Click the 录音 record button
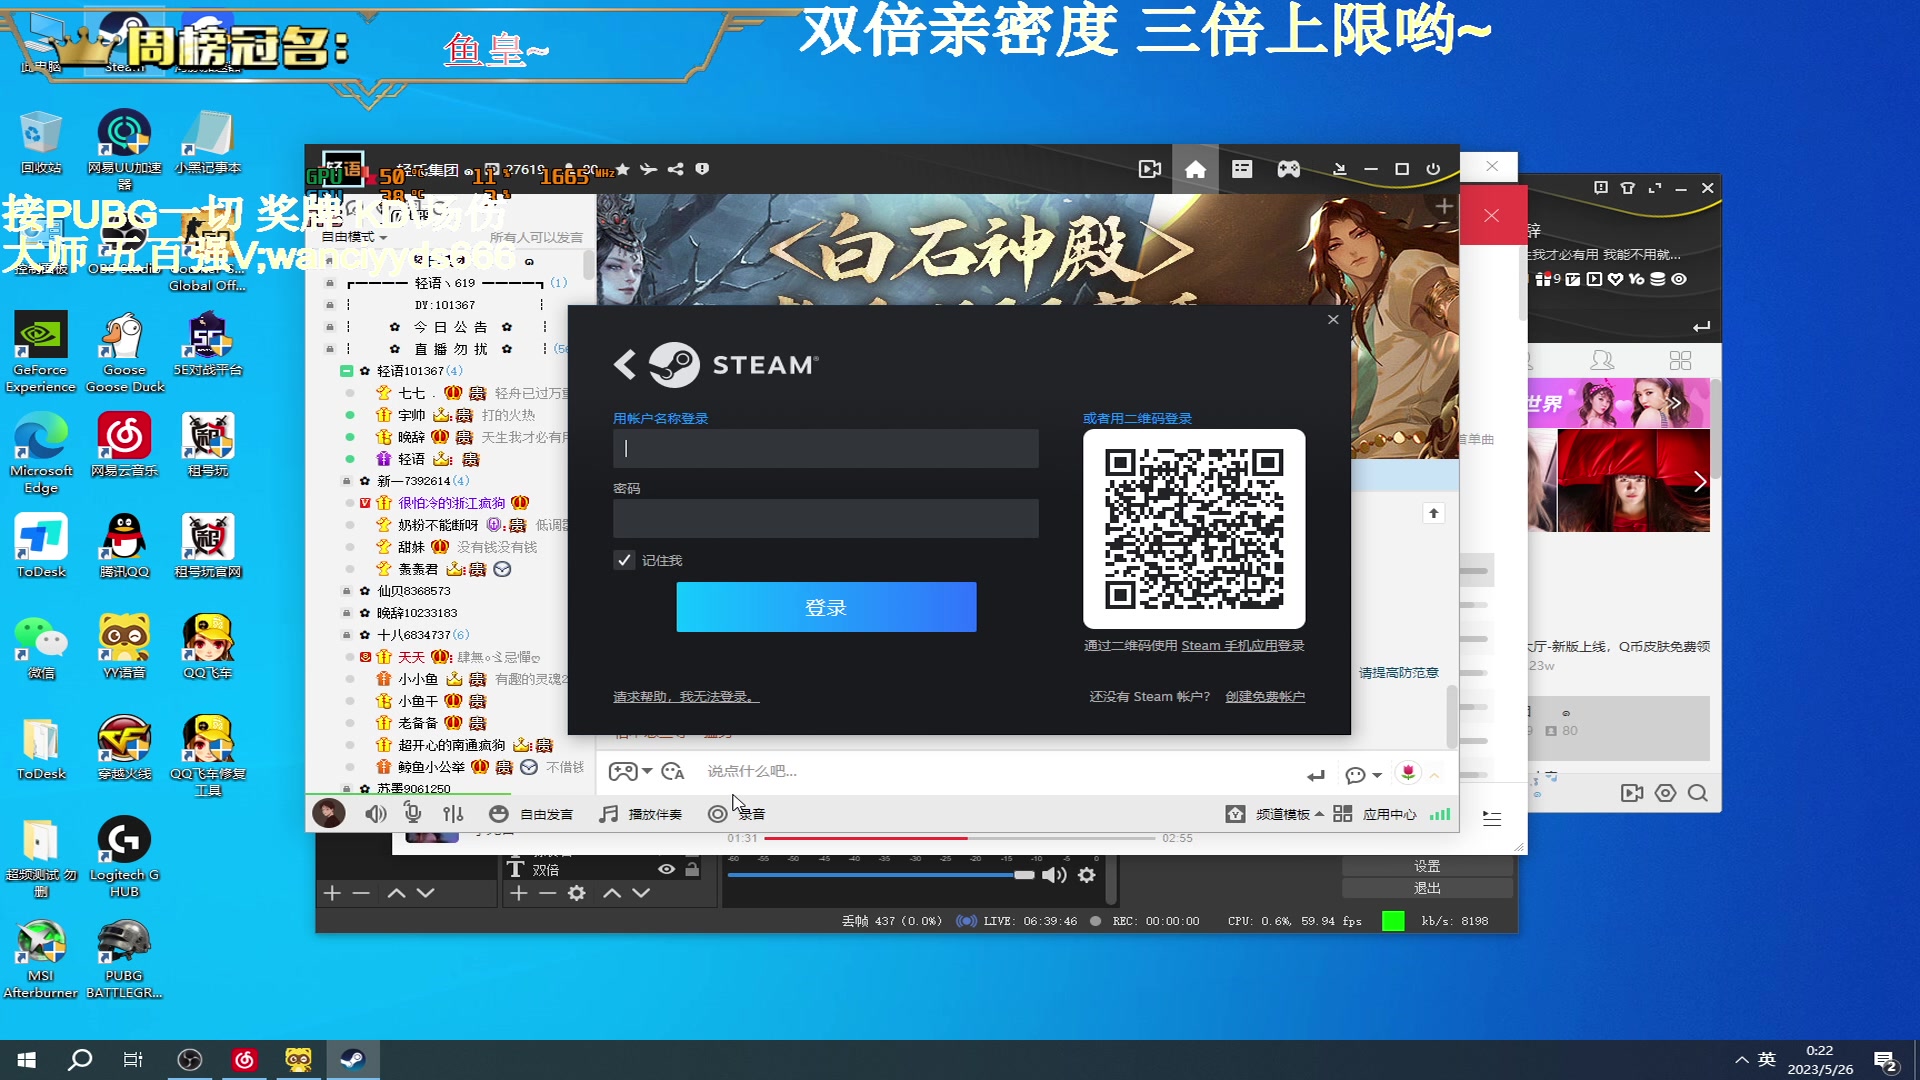Viewport: 1920px width, 1080px height. 737,814
